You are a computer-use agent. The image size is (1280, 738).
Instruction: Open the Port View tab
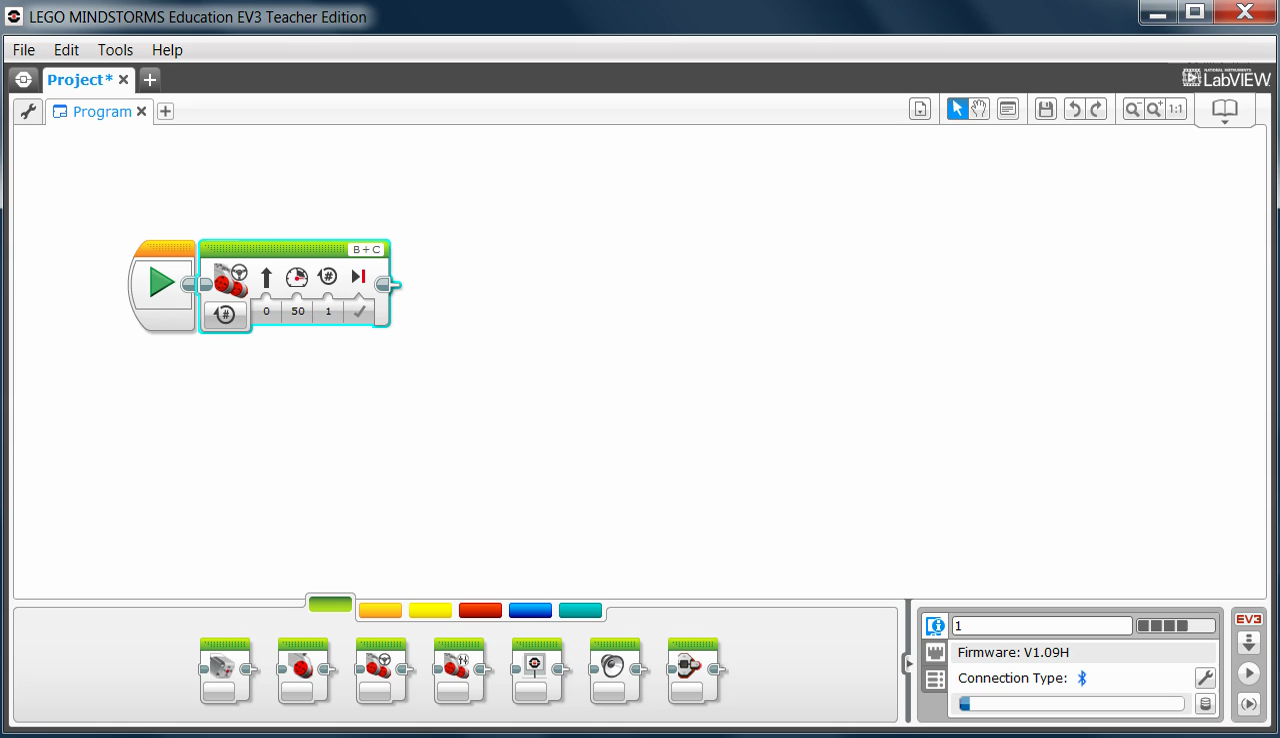click(x=935, y=653)
